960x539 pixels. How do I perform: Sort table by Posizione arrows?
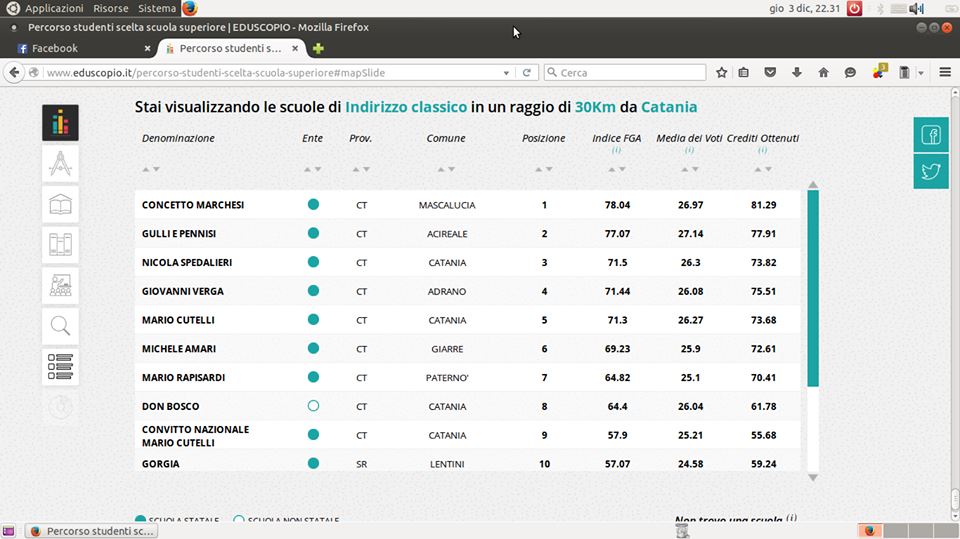click(544, 169)
